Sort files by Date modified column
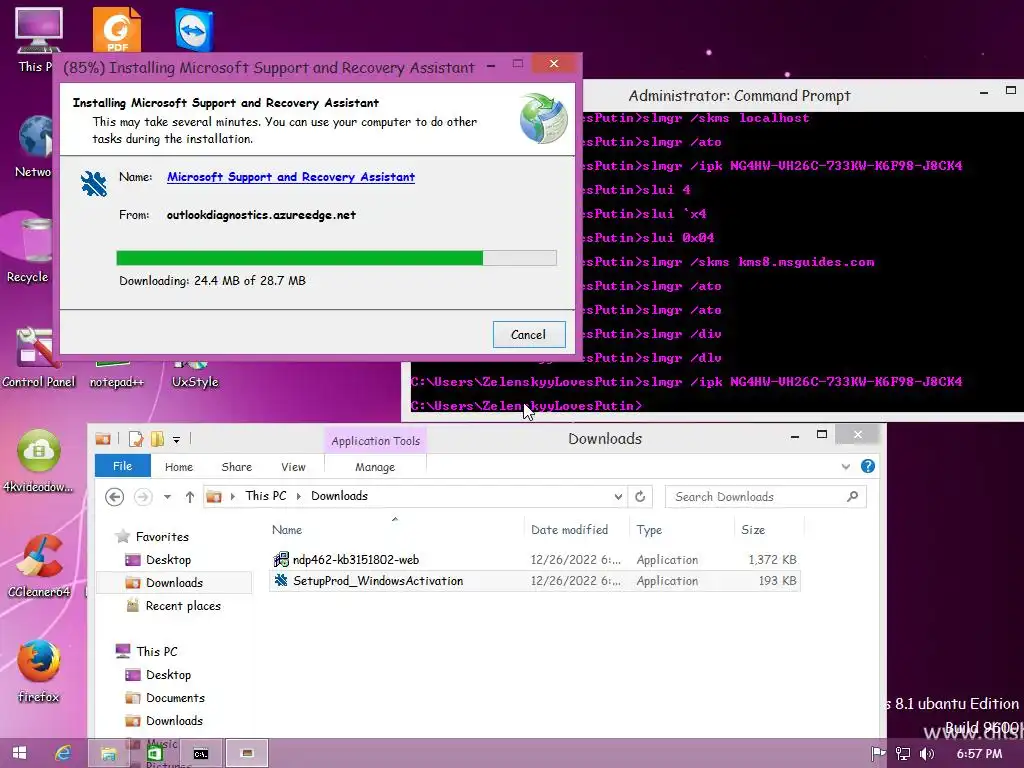The image size is (1024, 768). 577,530
